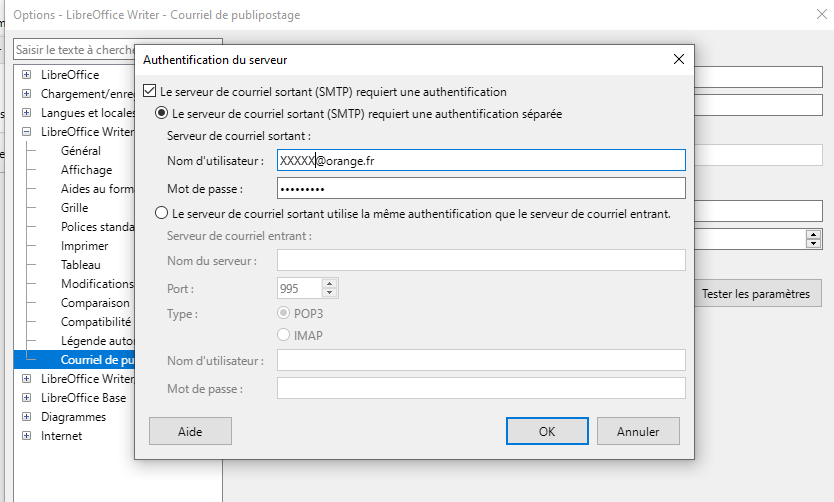Click the POP3 radio button

pyautogui.click(x=283, y=313)
